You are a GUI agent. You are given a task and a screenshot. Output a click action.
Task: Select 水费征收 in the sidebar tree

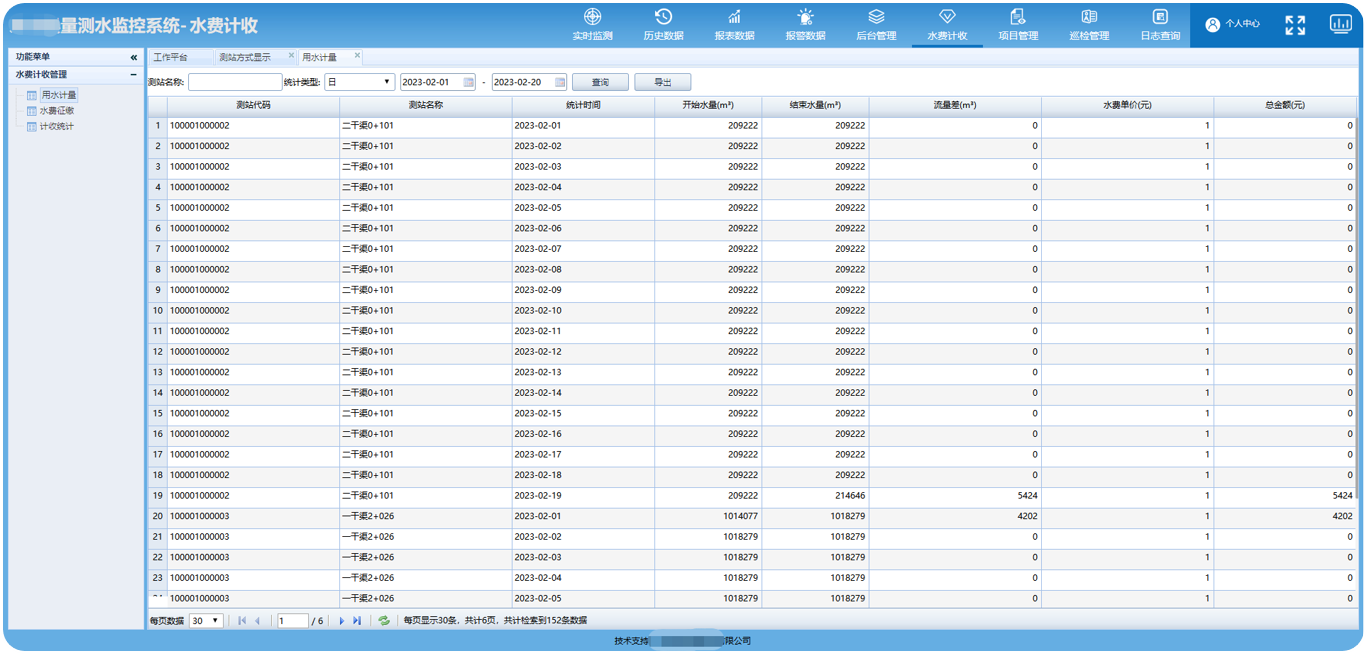pos(56,111)
